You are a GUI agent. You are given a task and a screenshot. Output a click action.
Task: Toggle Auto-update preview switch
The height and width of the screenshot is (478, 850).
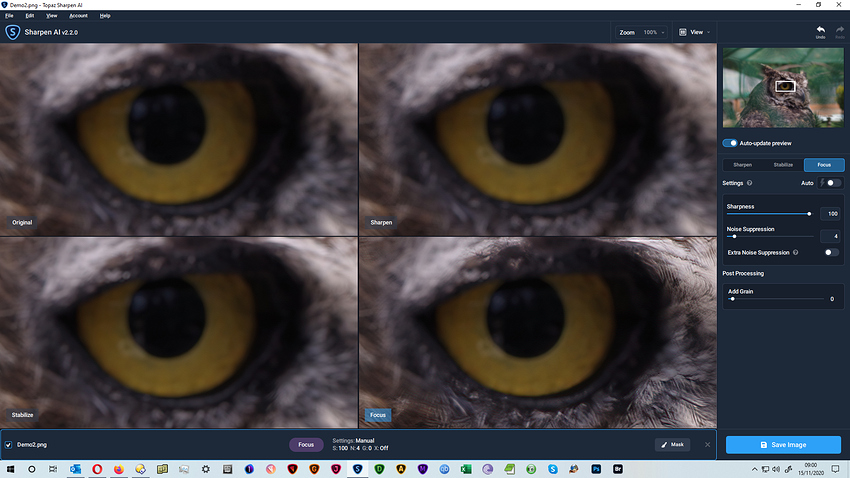coord(730,143)
